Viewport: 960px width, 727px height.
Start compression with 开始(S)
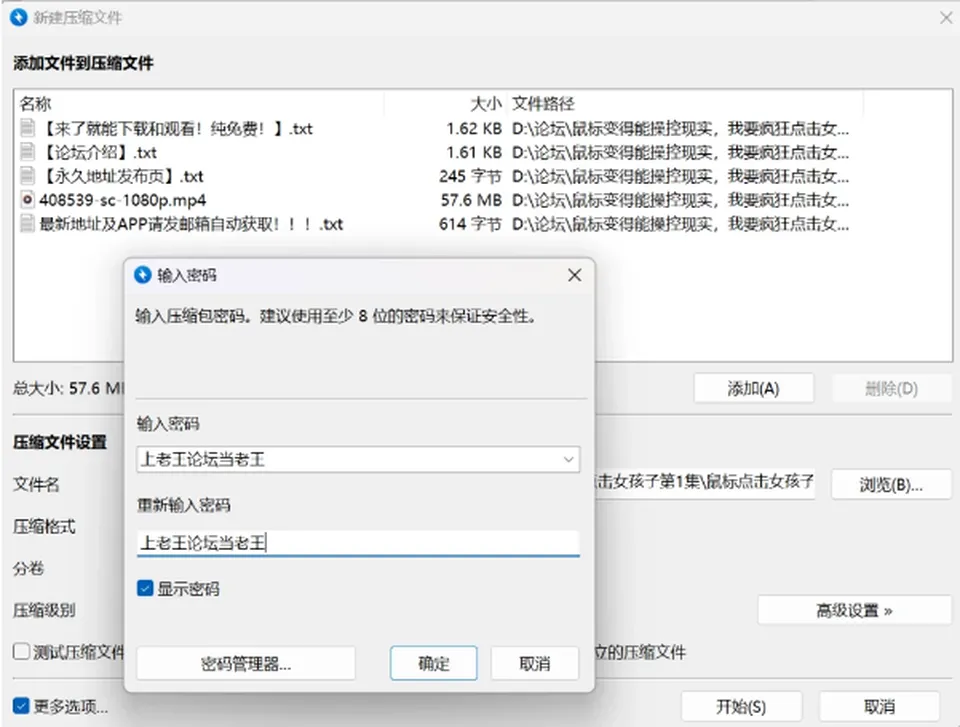[x=741, y=707]
